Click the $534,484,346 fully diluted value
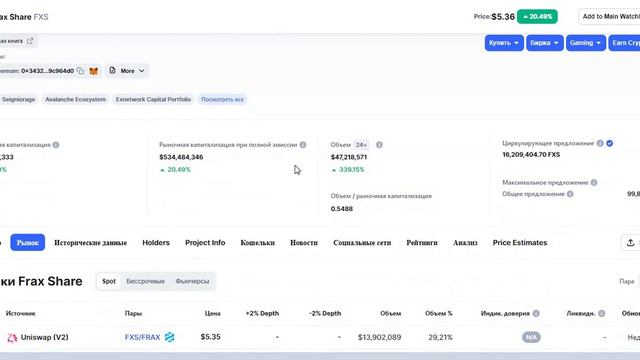Image resolution: width=640 pixels, height=360 pixels. [x=181, y=157]
